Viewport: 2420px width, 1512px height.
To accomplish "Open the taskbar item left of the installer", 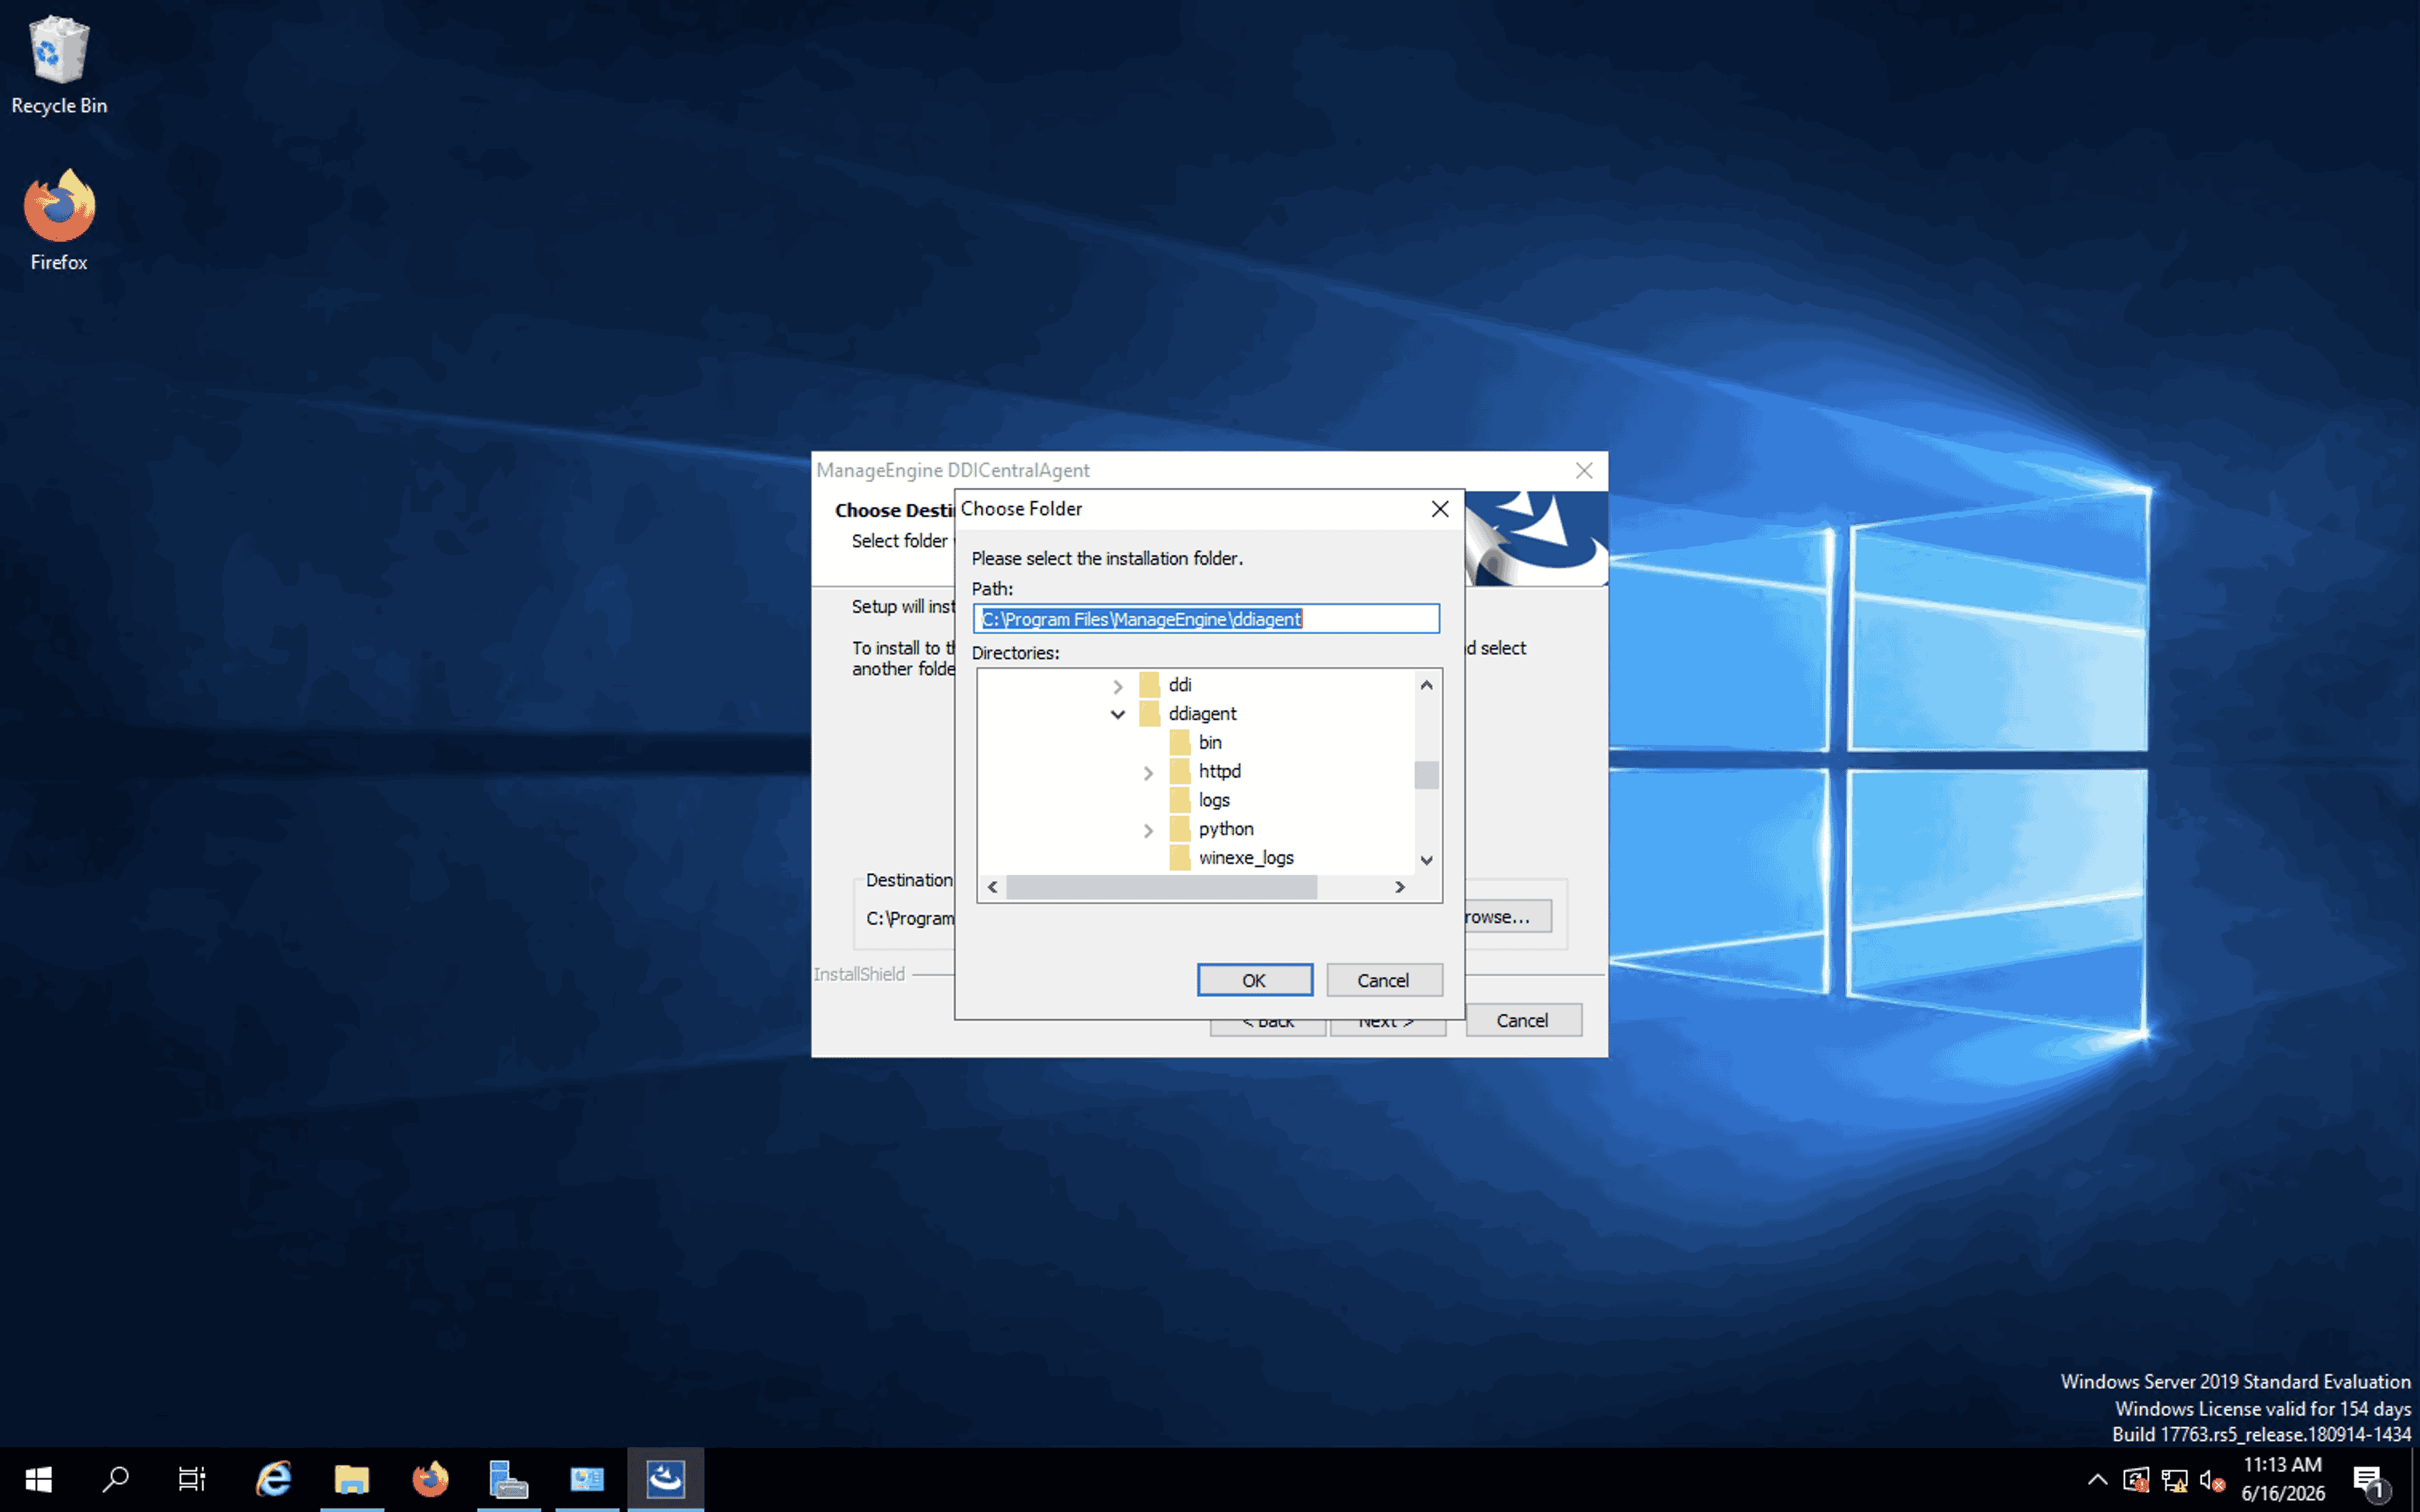I will pyautogui.click(x=587, y=1479).
